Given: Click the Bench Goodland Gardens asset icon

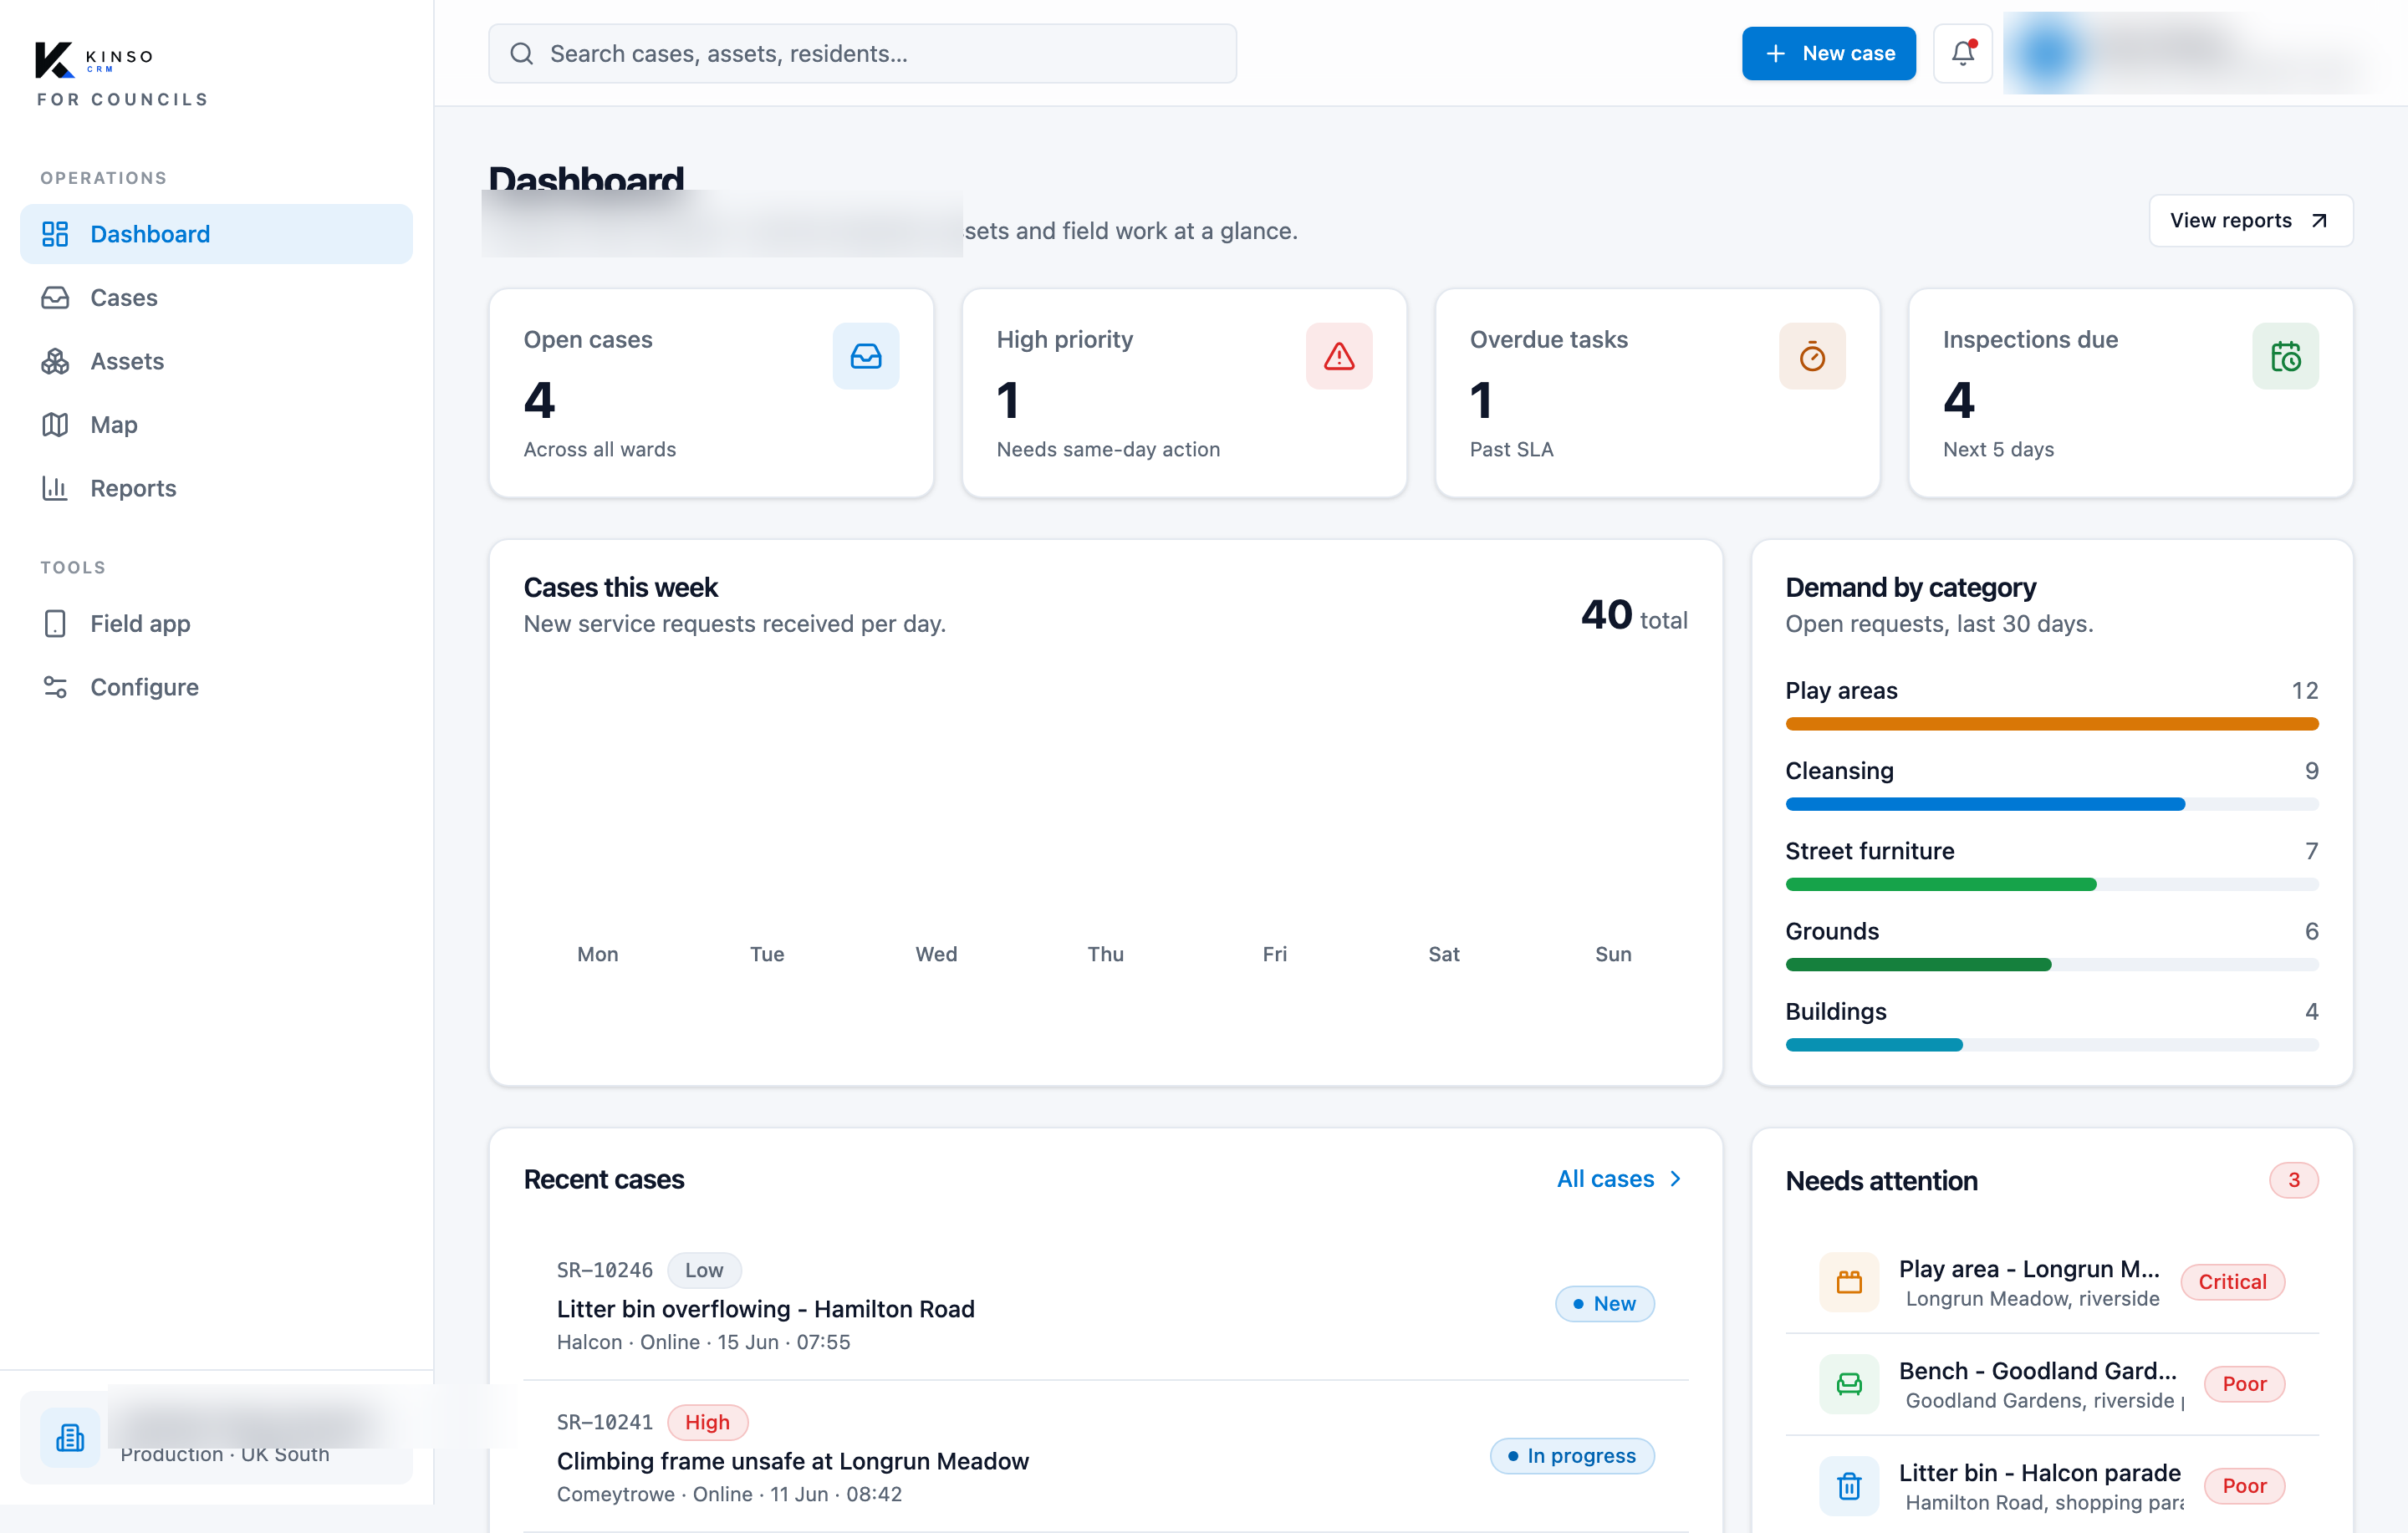Looking at the screenshot, I should (x=1849, y=1384).
